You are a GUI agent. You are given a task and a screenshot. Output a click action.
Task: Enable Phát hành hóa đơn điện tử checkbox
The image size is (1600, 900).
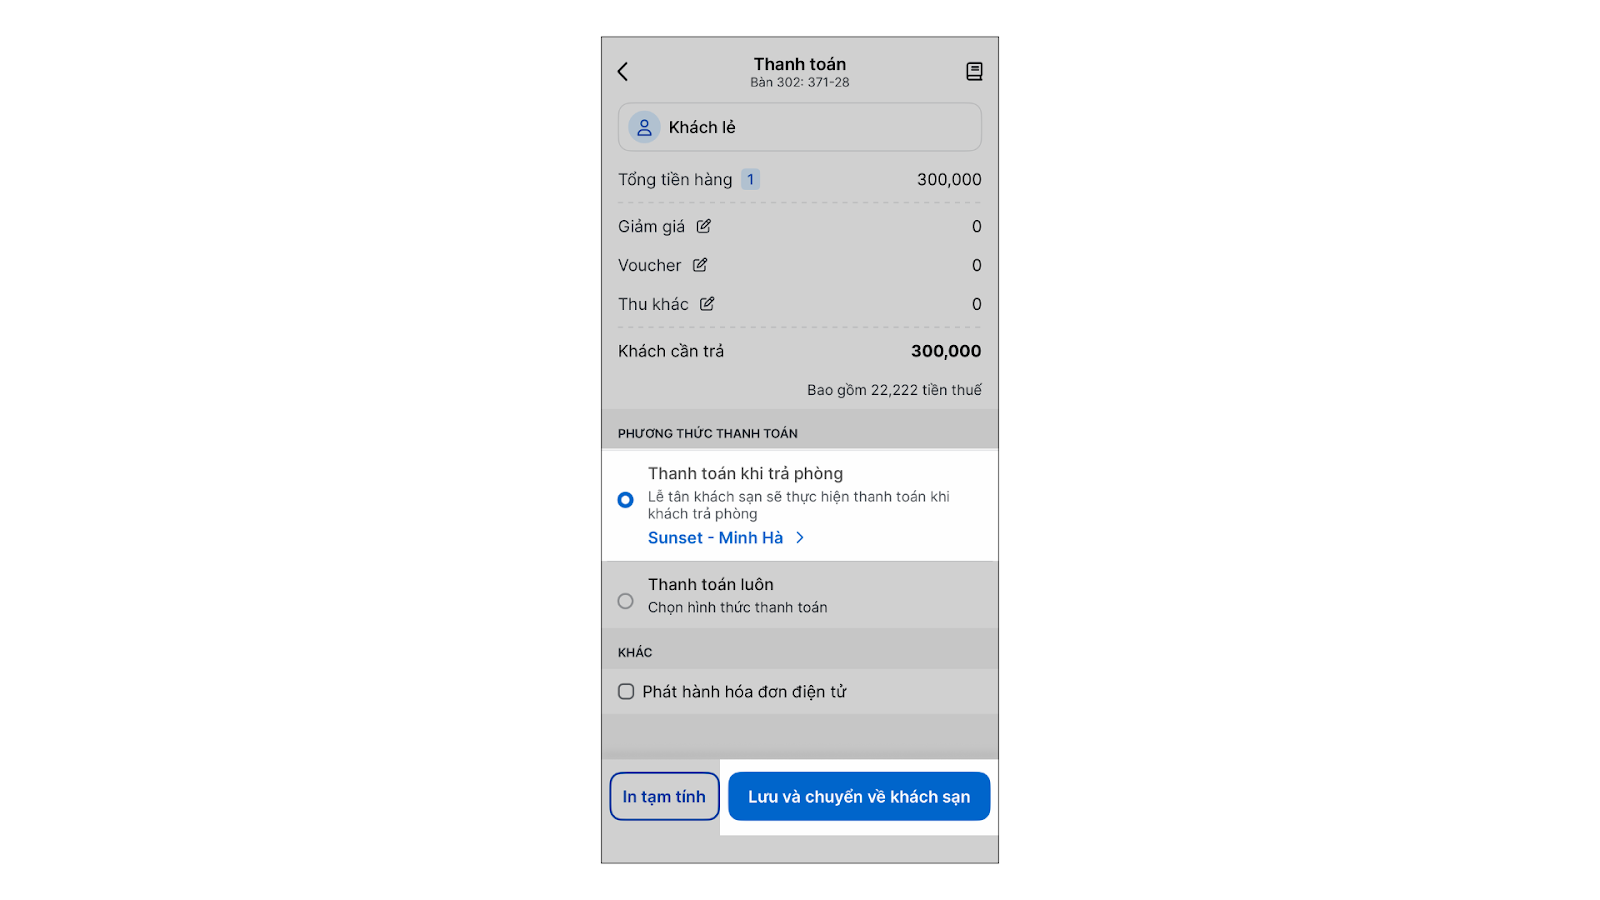tap(626, 692)
